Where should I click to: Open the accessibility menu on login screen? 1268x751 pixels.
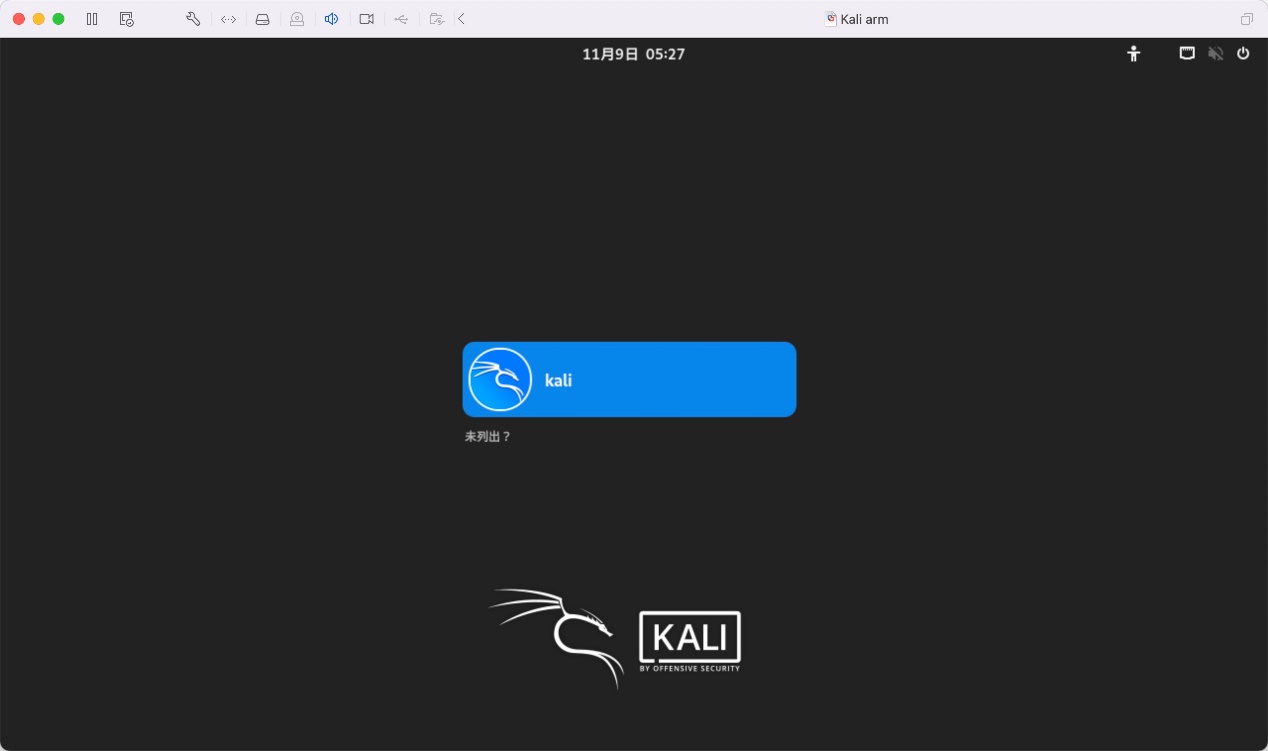tap(1133, 54)
